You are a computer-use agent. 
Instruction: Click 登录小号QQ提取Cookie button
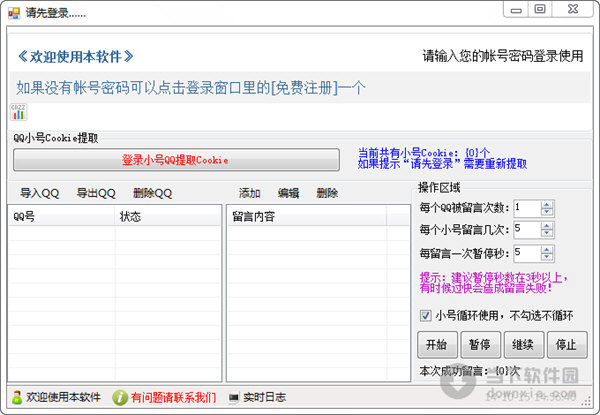pyautogui.click(x=176, y=160)
